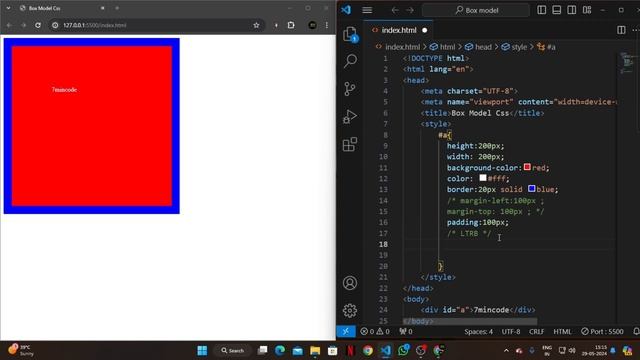The image size is (640, 360).
Task: Go back in Chrome browser
Action: click(9, 25)
